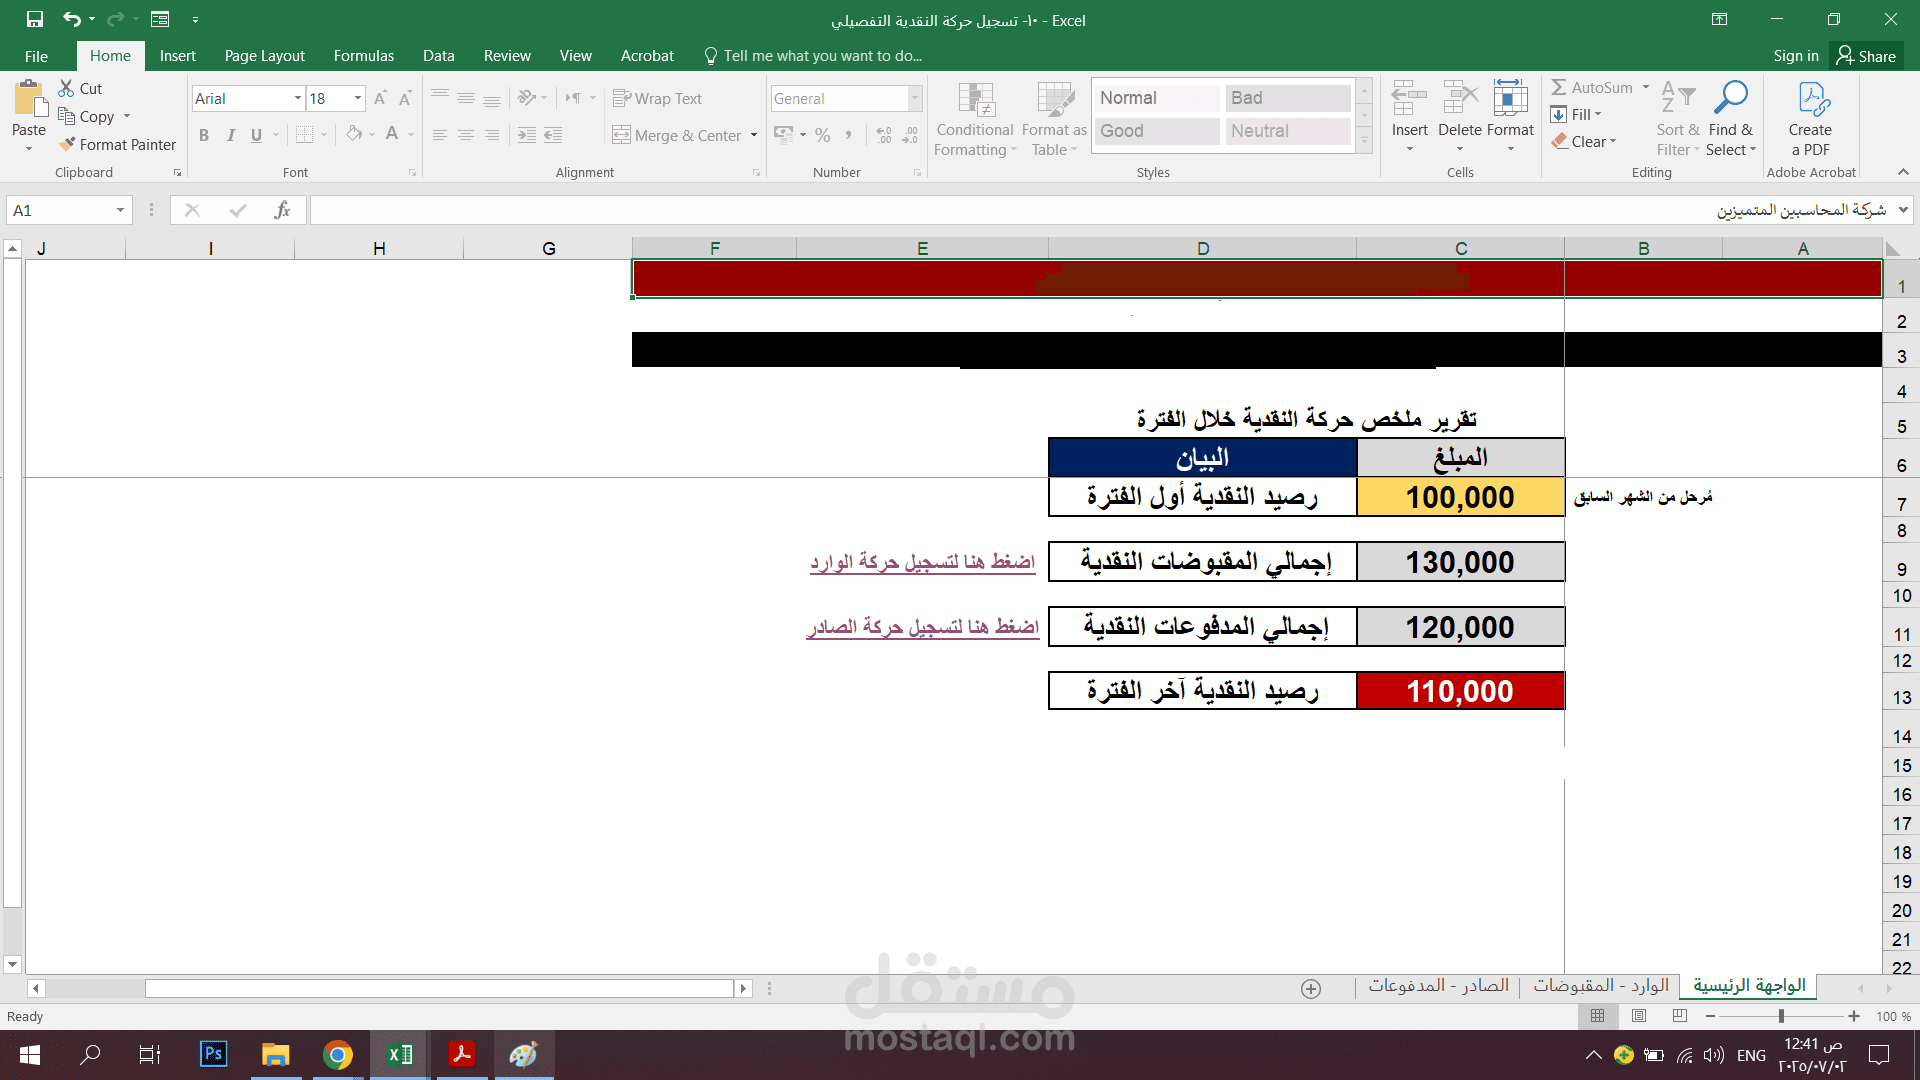Viewport: 1920px width, 1080px height.
Task: Click the Delete cells icon
Action: click(1460, 100)
